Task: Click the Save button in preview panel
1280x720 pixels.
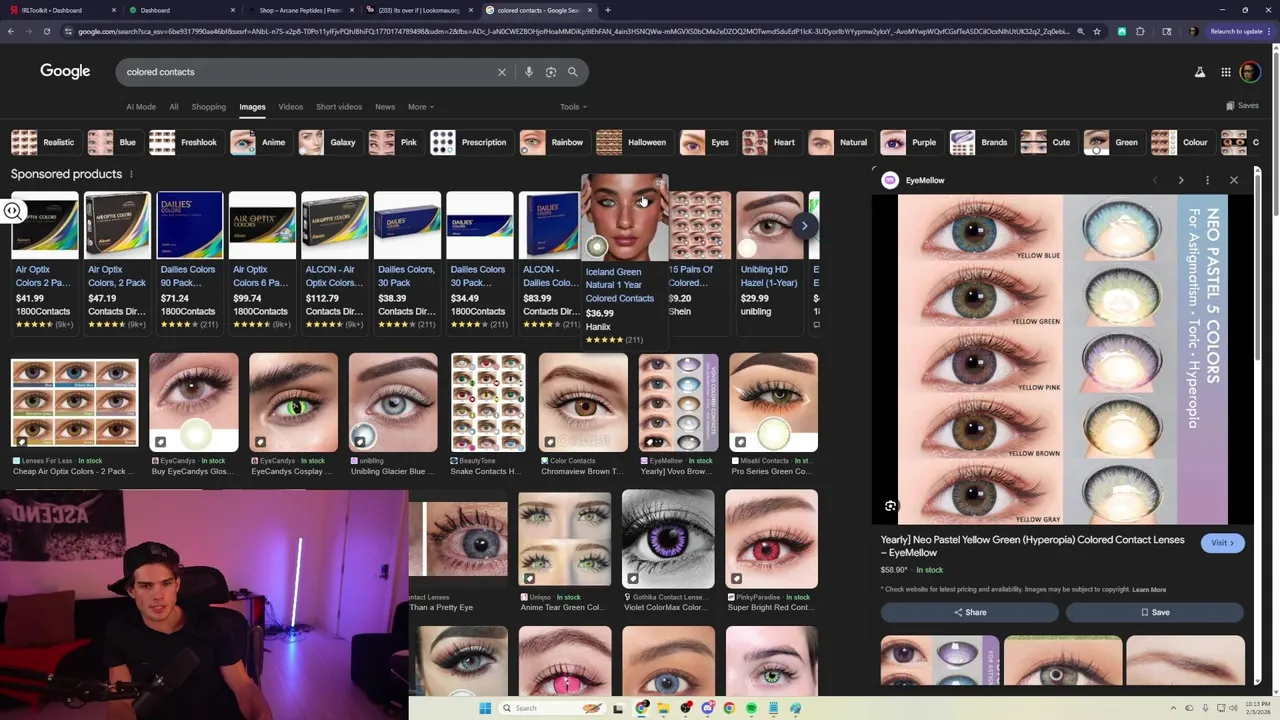Action: coord(1154,612)
